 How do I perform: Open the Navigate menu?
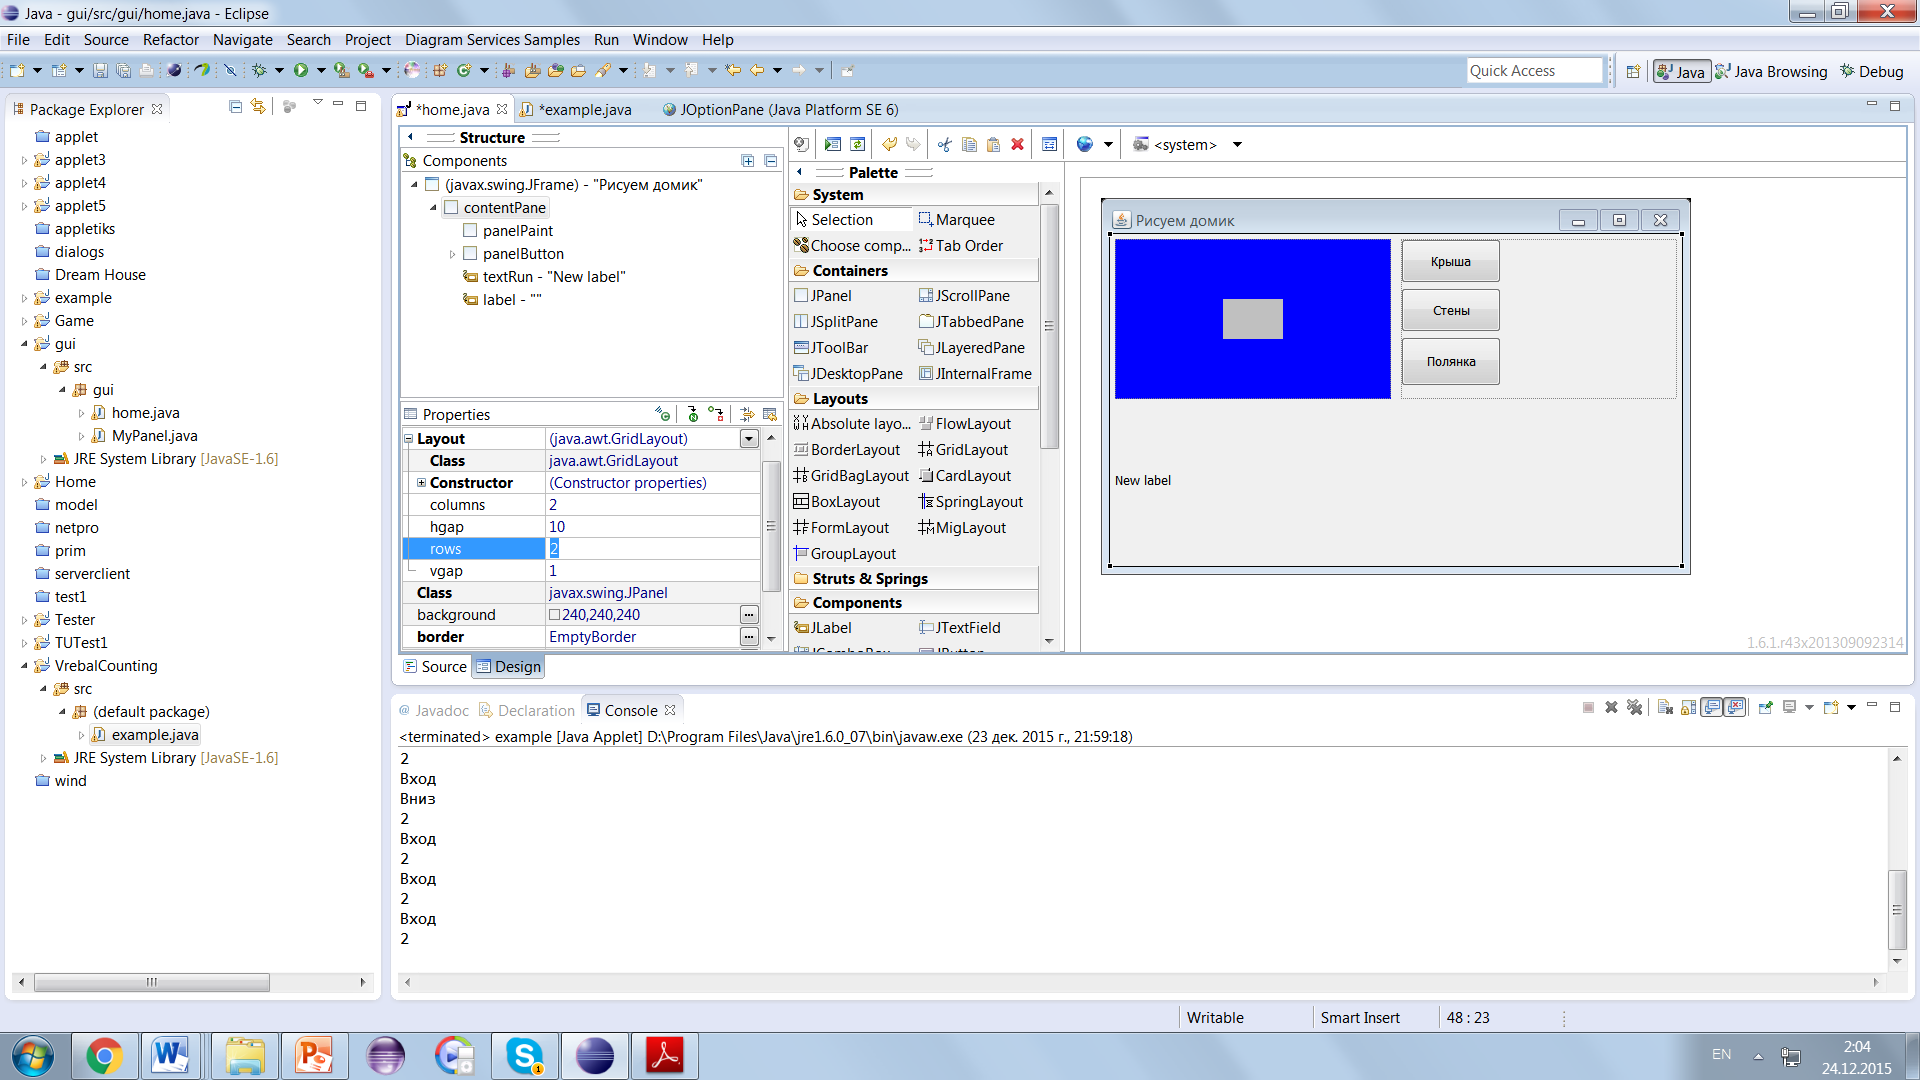(243, 40)
